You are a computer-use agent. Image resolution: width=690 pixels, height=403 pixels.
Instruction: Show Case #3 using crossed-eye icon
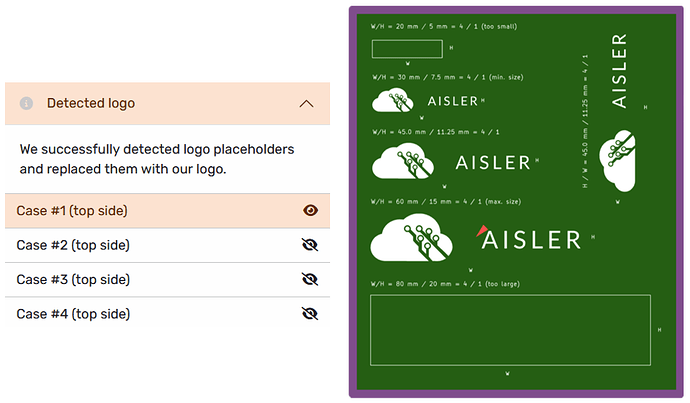(310, 279)
